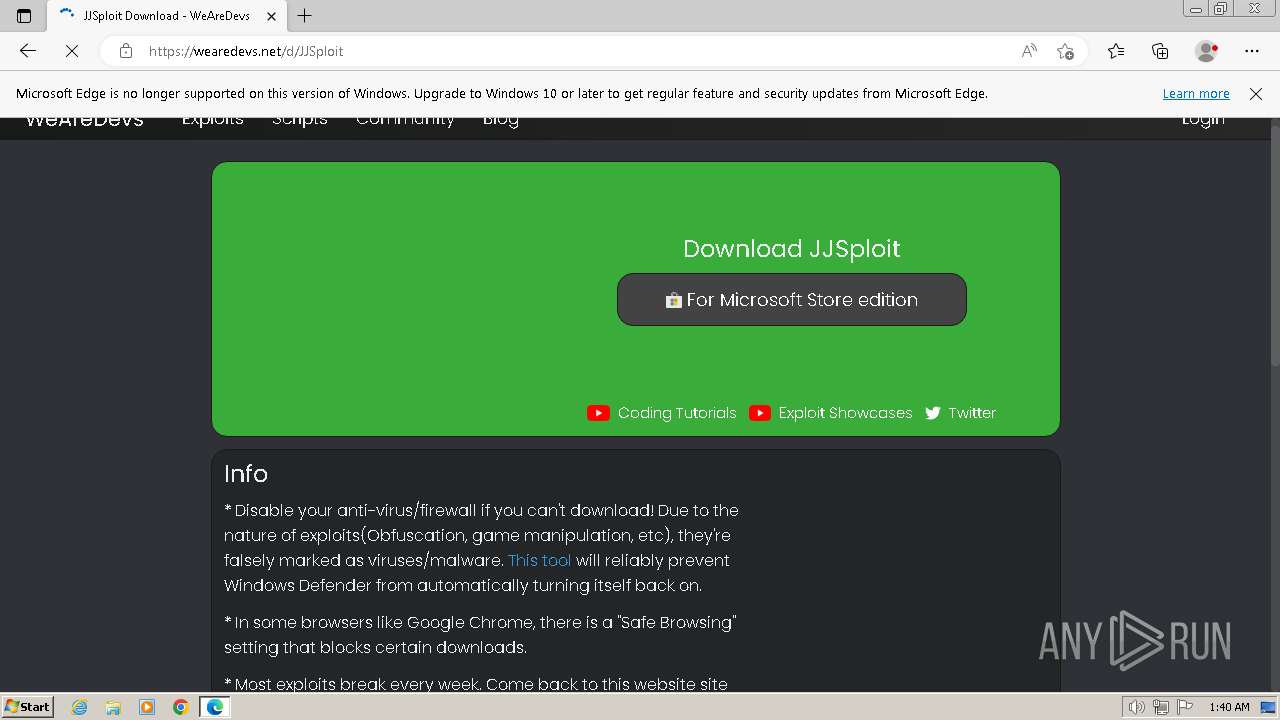The width and height of the screenshot is (1280, 720).
Task: Launch Google Chrome from taskbar
Action: (181, 707)
